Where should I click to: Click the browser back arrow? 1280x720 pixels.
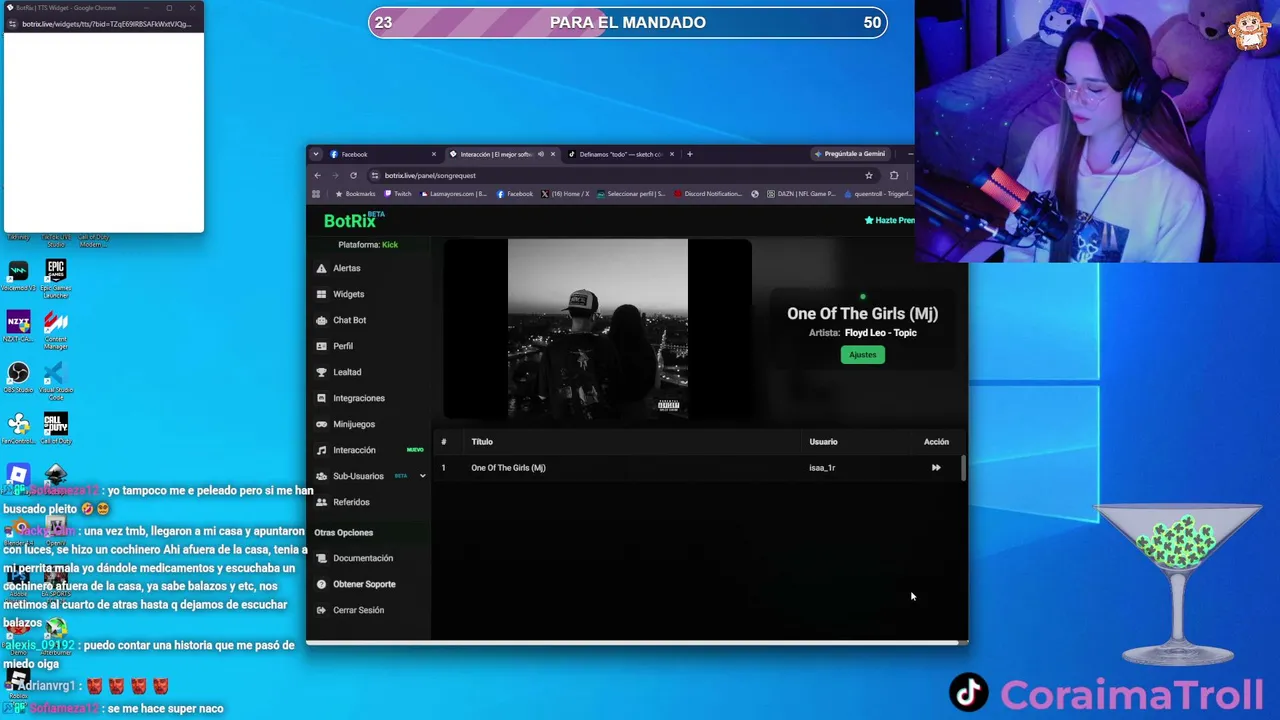pos(318,175)
